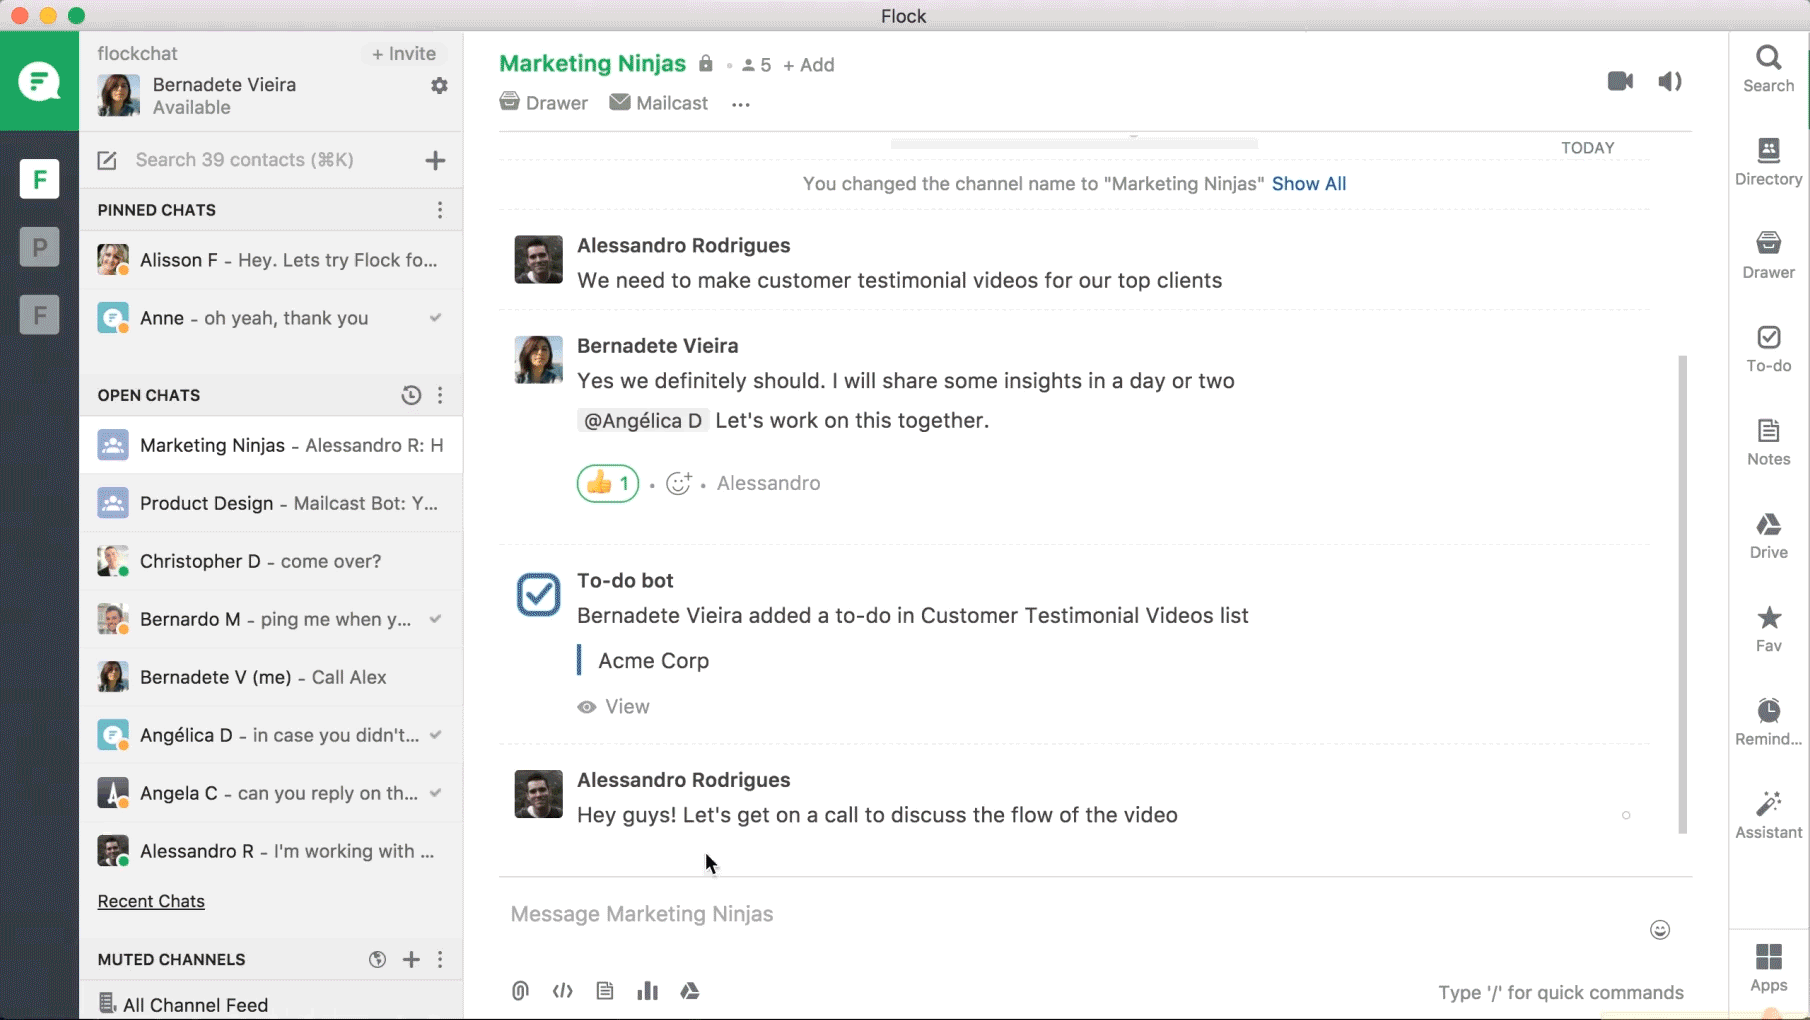Add a channel with Muted Channels plus
1810x1020 pixels.
pyautogui.click(x=411, y=959)
